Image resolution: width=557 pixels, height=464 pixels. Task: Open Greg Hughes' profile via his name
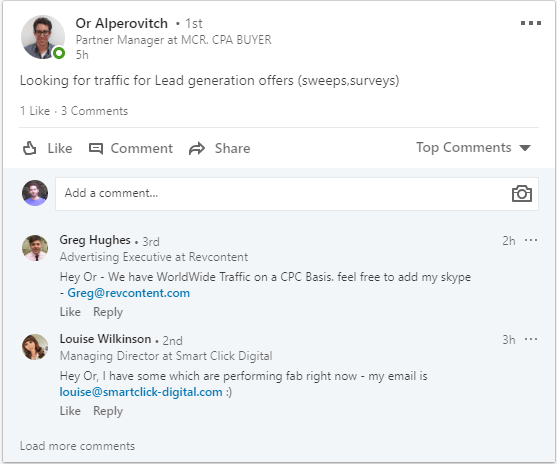95,240
